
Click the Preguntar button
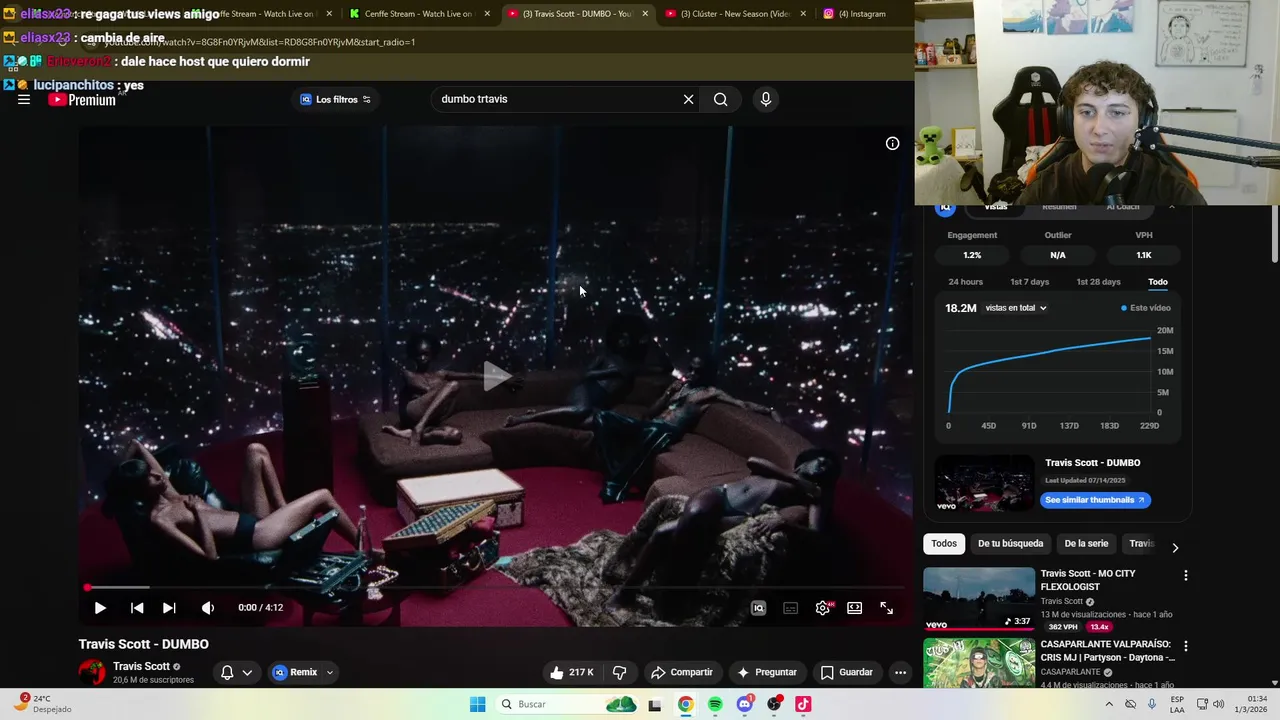click(x=767, y=672)
